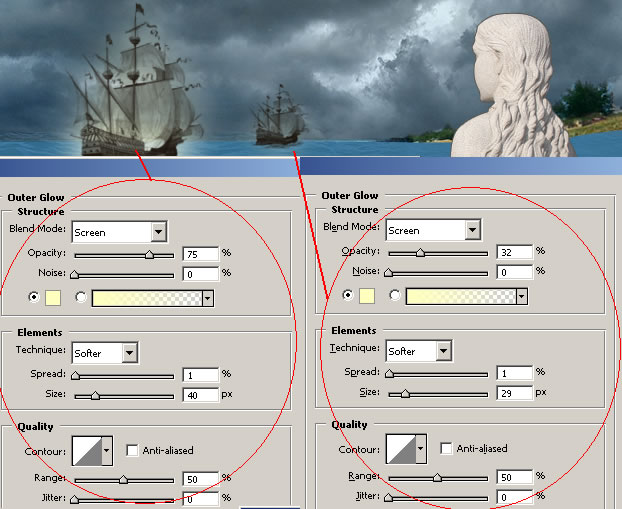Click the Spread slider handle in left panel
Screen dimensions: 622x509
pyautogui.click(x=75, y=375)
